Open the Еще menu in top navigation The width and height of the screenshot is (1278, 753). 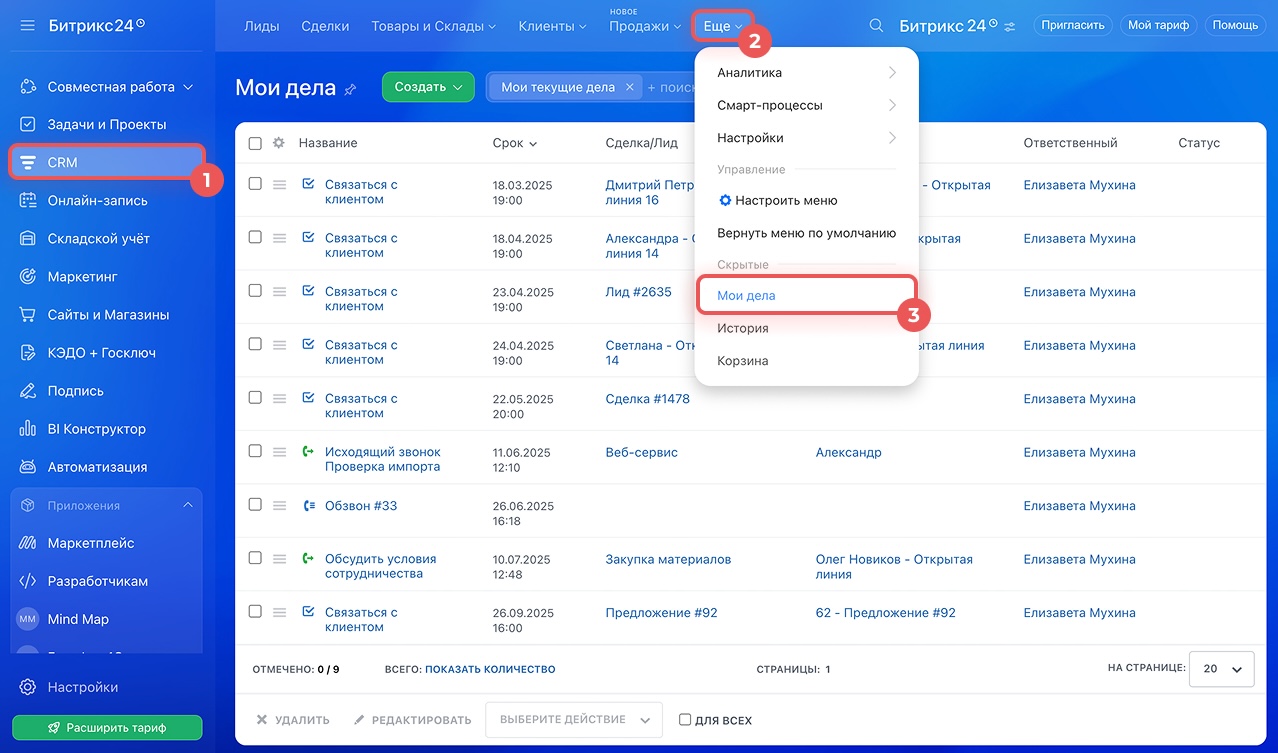723,26
